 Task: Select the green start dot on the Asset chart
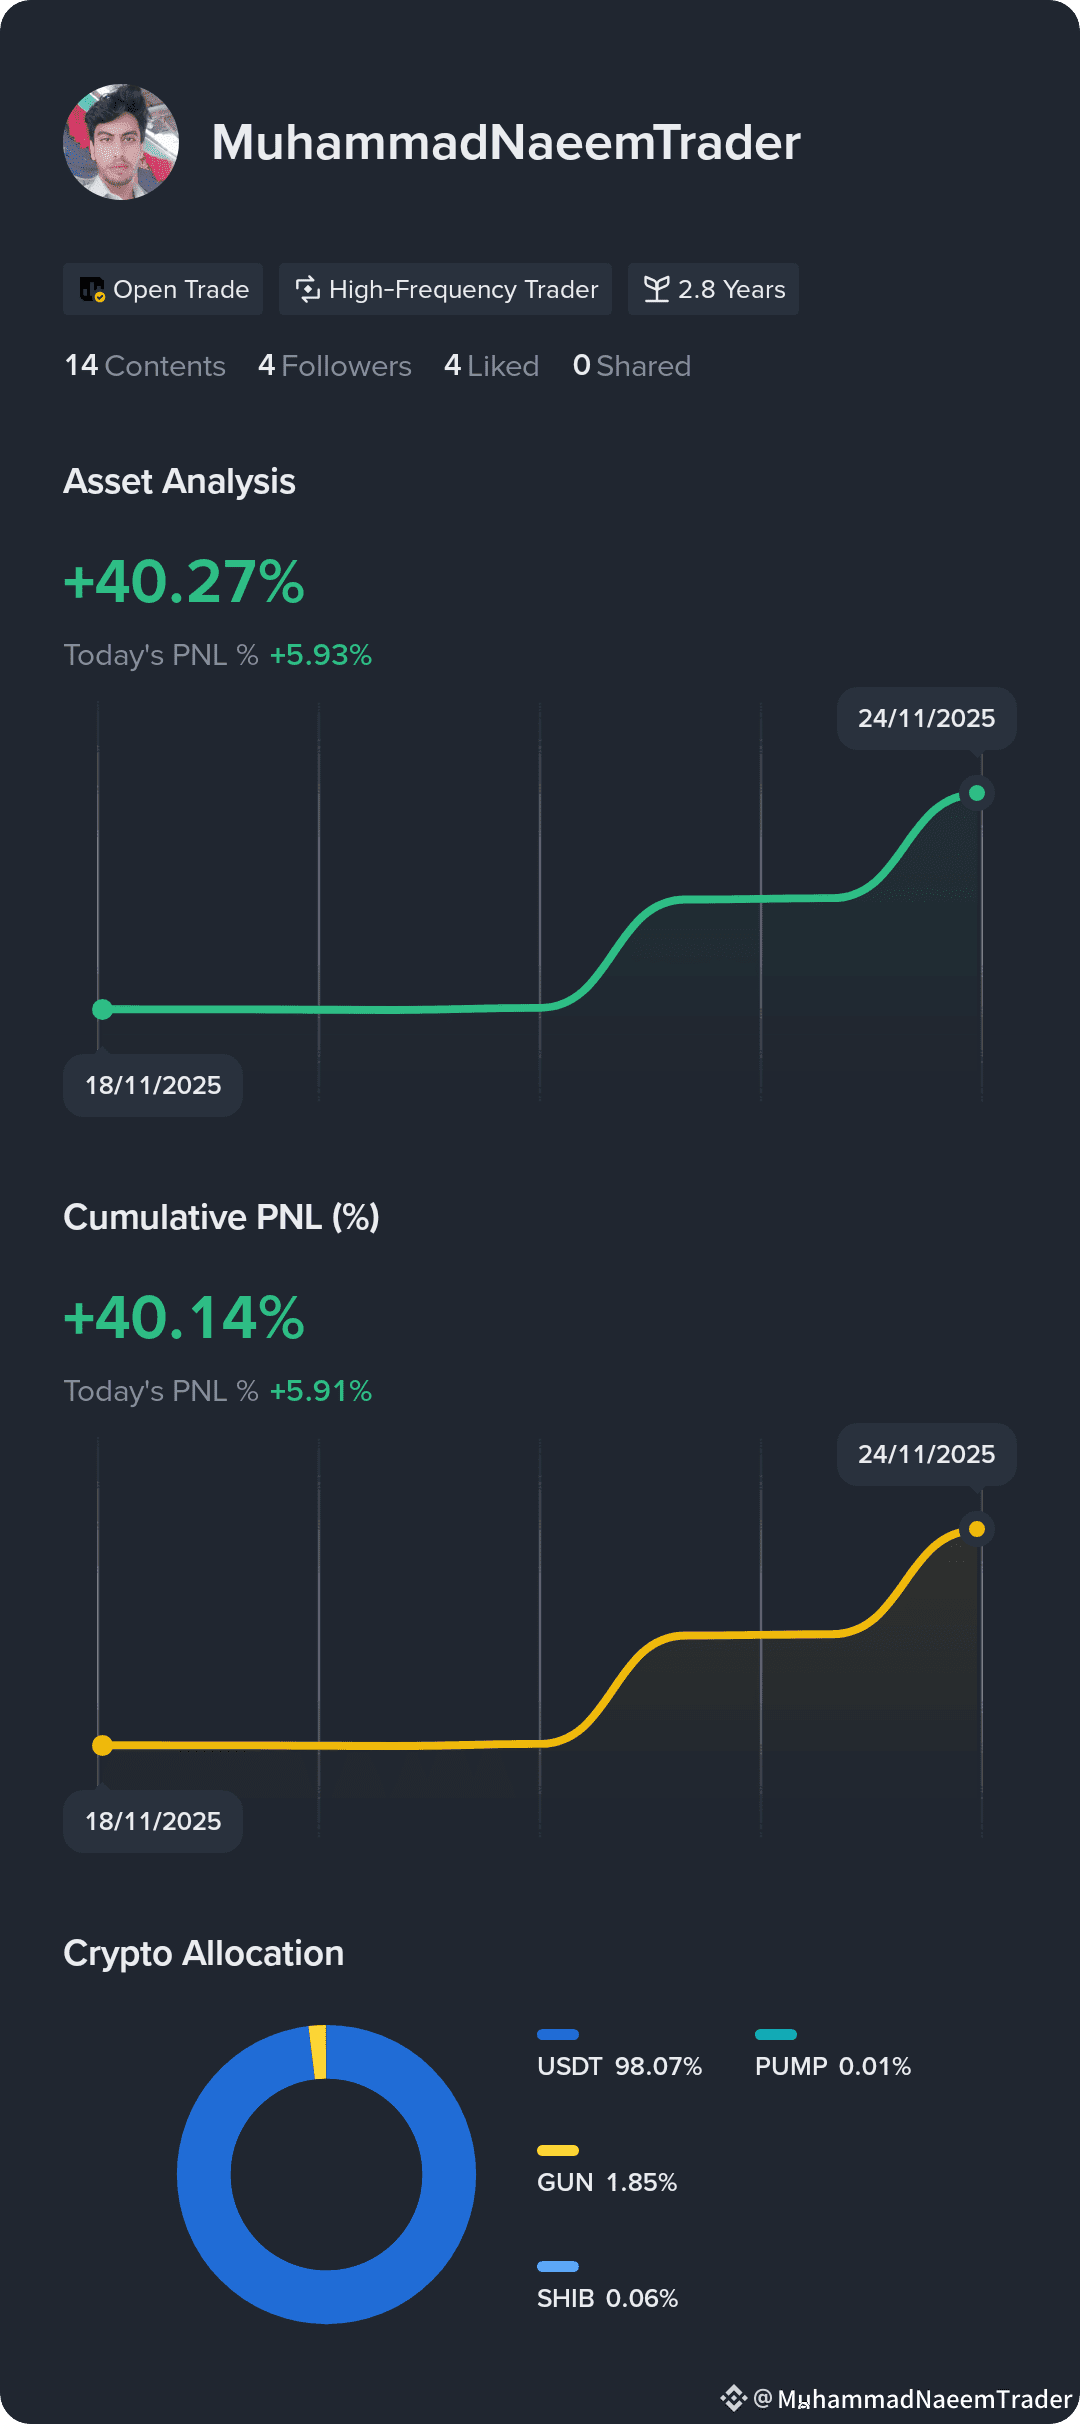coord(102,1009)
